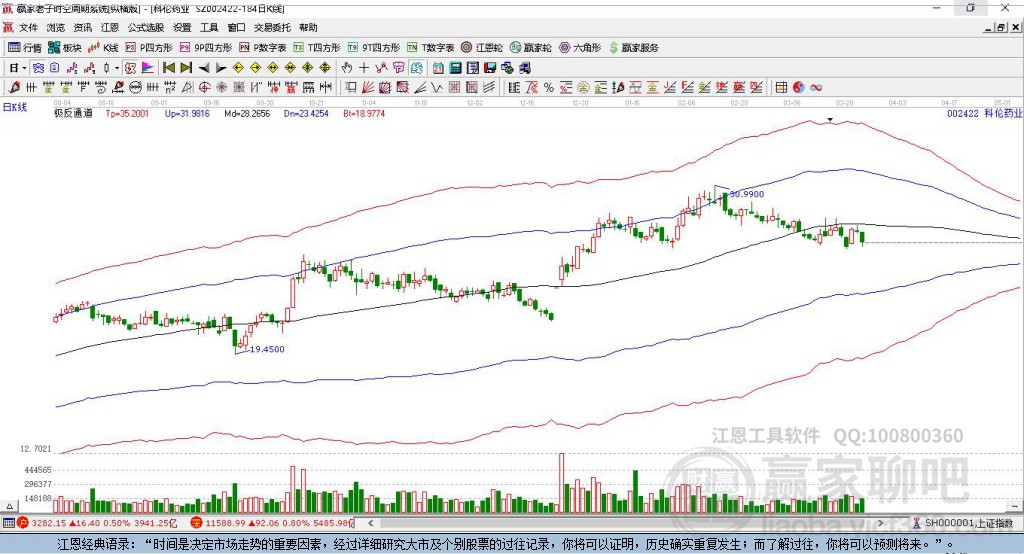Open the 窗口 menu
This screenshot has height=554, width=1024.
click(236, 27)
